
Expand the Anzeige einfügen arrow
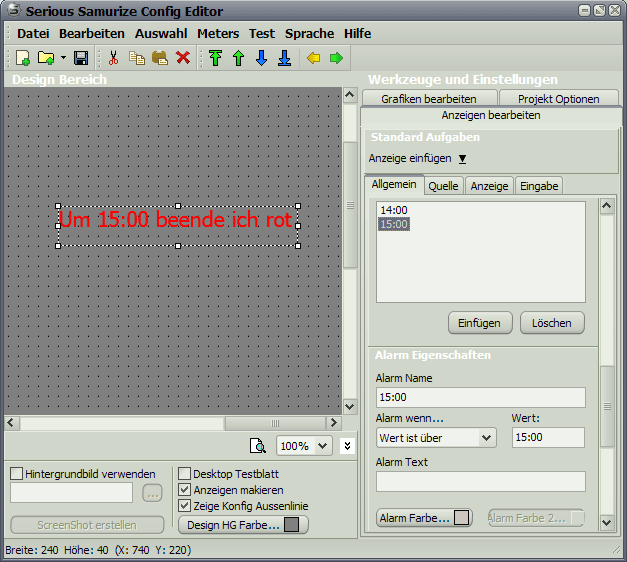463,159
